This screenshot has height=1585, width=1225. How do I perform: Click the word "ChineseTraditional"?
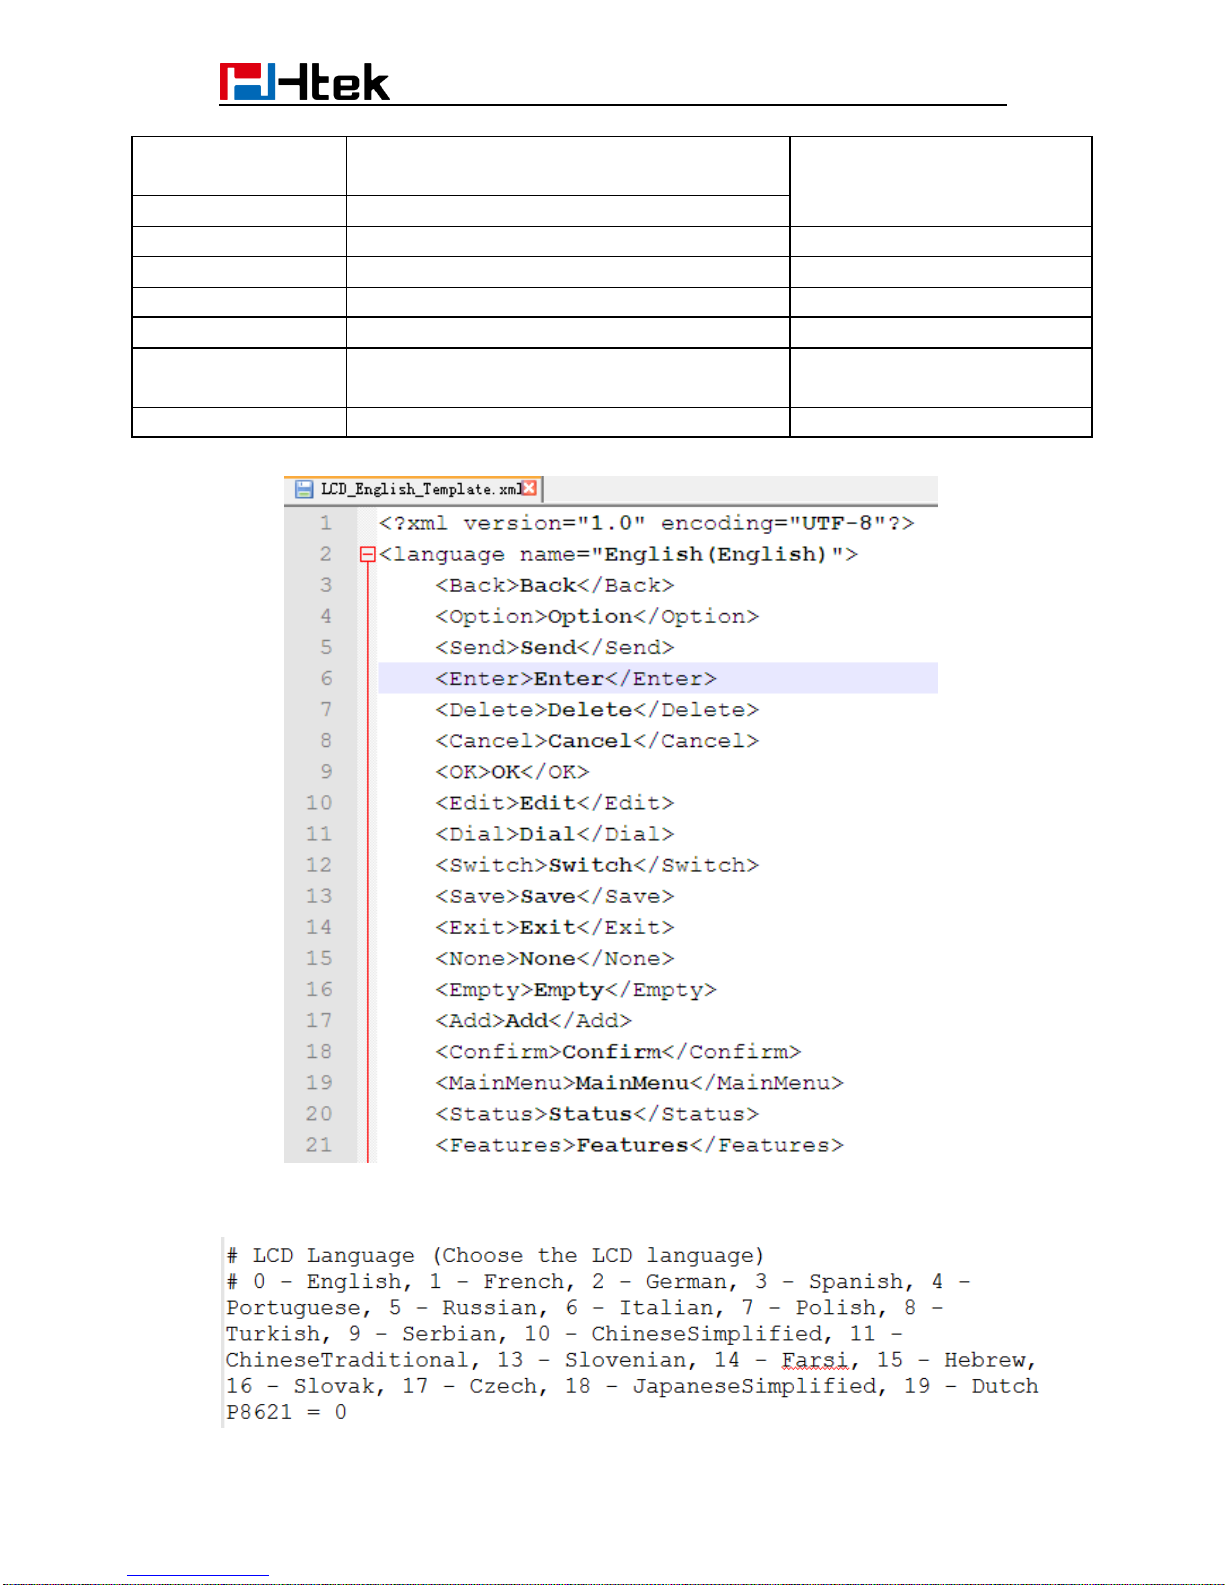pos(347,1360)
